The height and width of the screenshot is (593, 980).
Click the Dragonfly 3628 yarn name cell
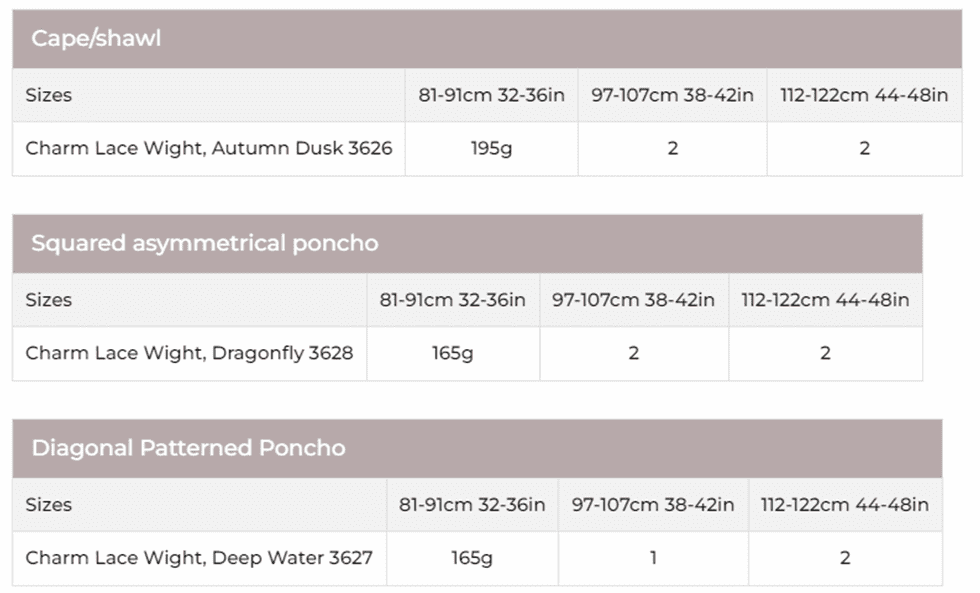[x=189, y=353]
